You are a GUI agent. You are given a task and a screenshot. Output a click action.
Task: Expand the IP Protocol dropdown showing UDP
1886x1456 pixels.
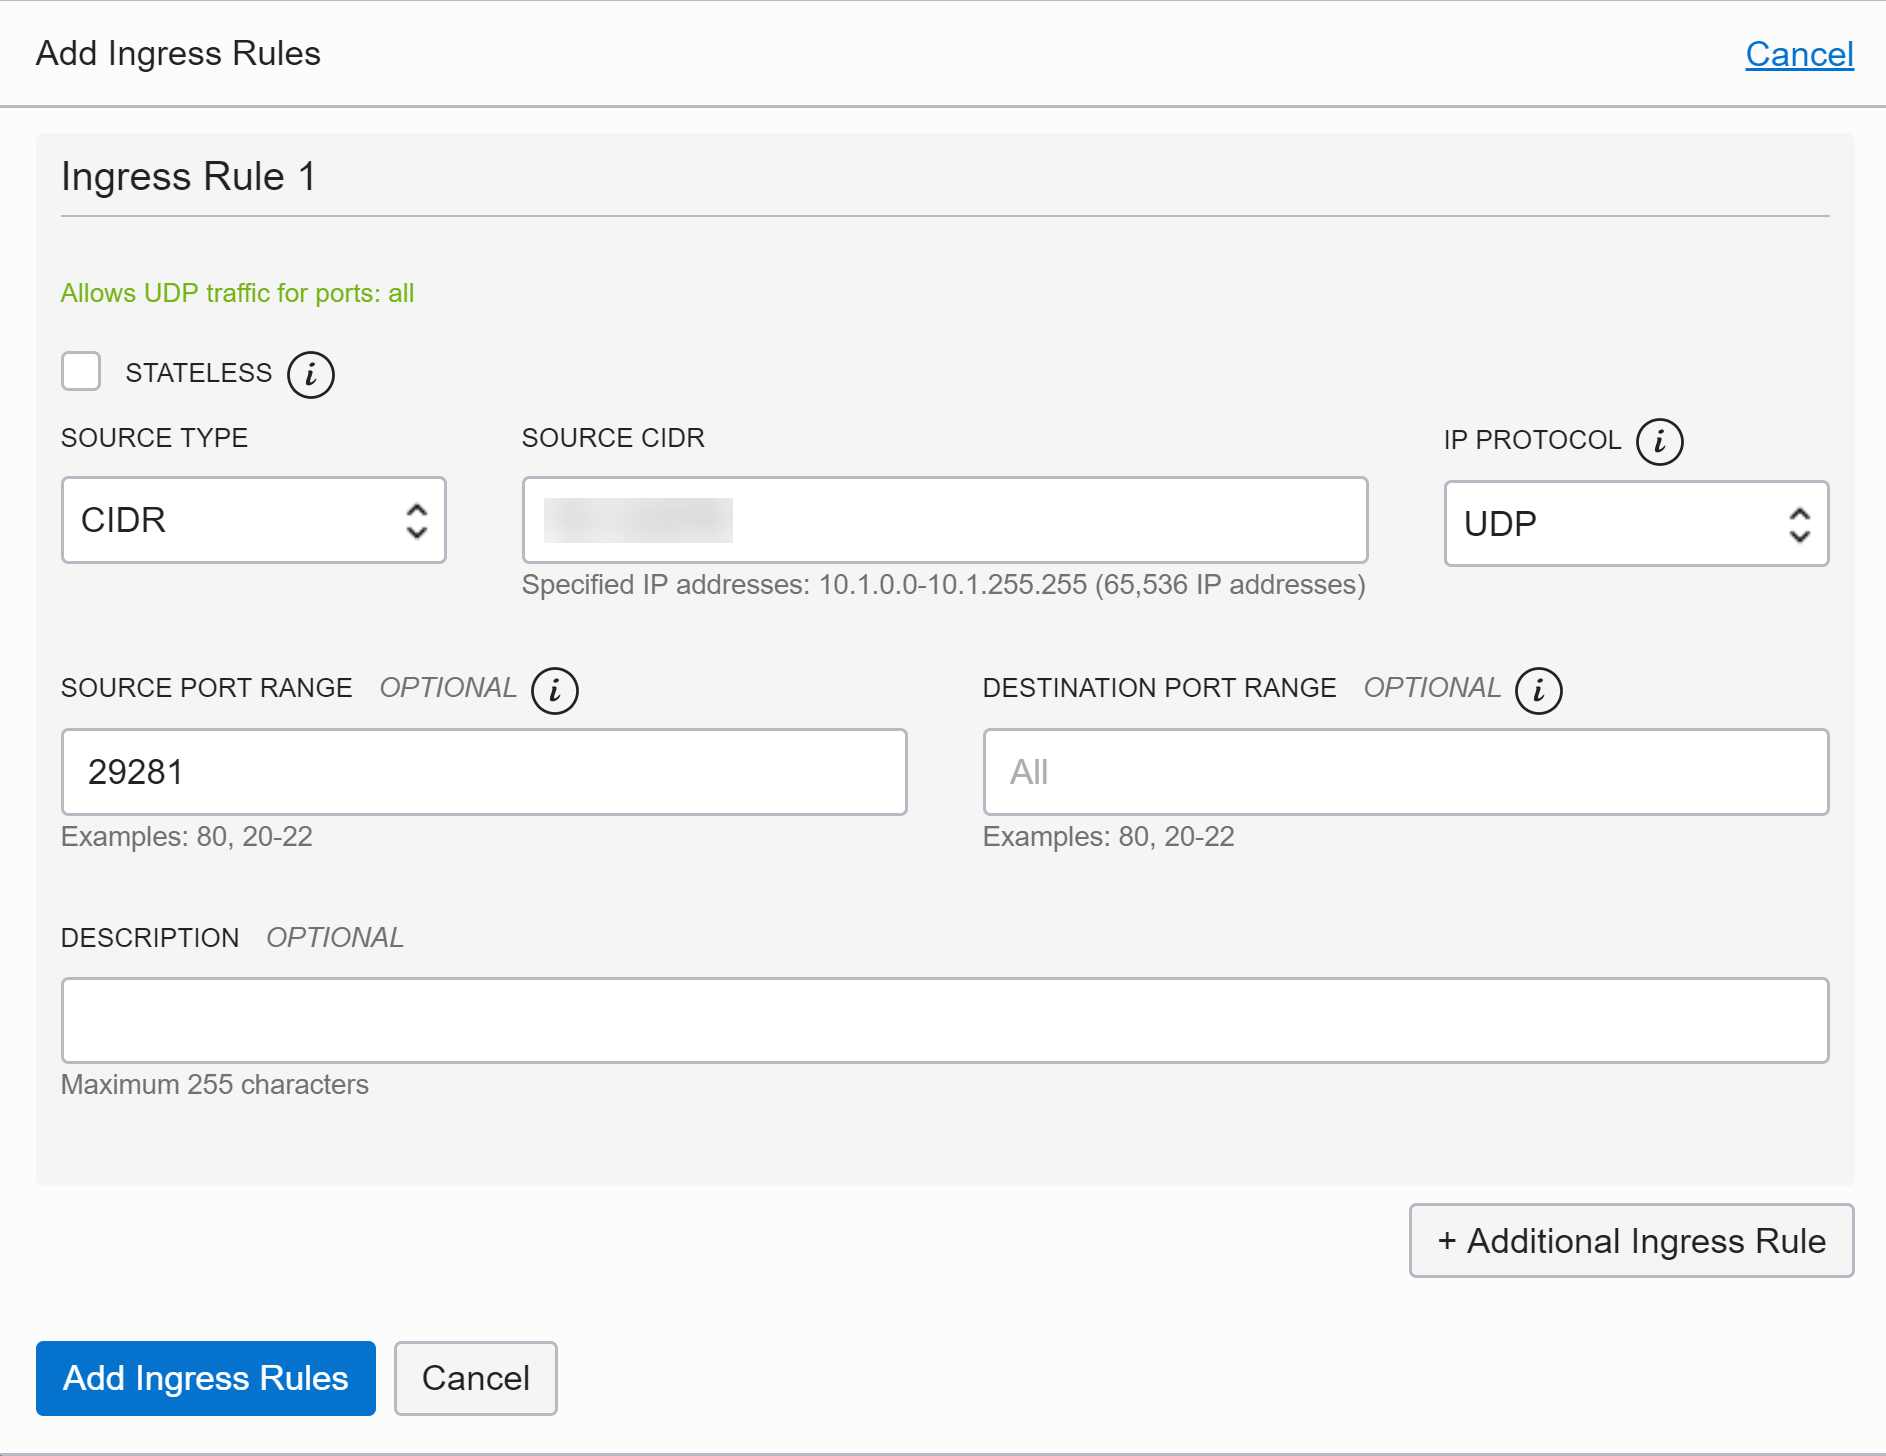(1635, 524)
